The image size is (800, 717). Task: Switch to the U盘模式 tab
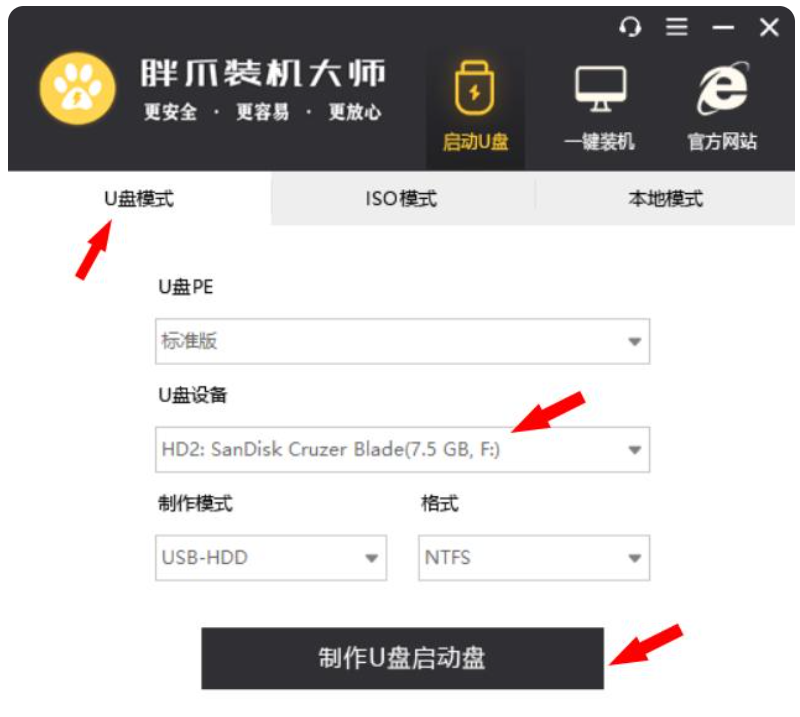139,199
